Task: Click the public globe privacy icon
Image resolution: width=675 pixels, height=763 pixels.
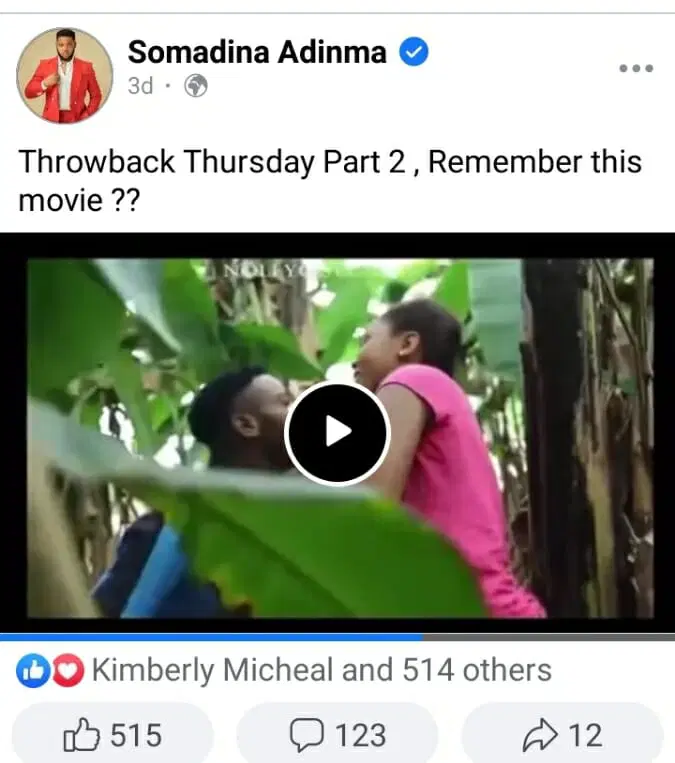Action: pyautogui.click(x=196, y=86)
